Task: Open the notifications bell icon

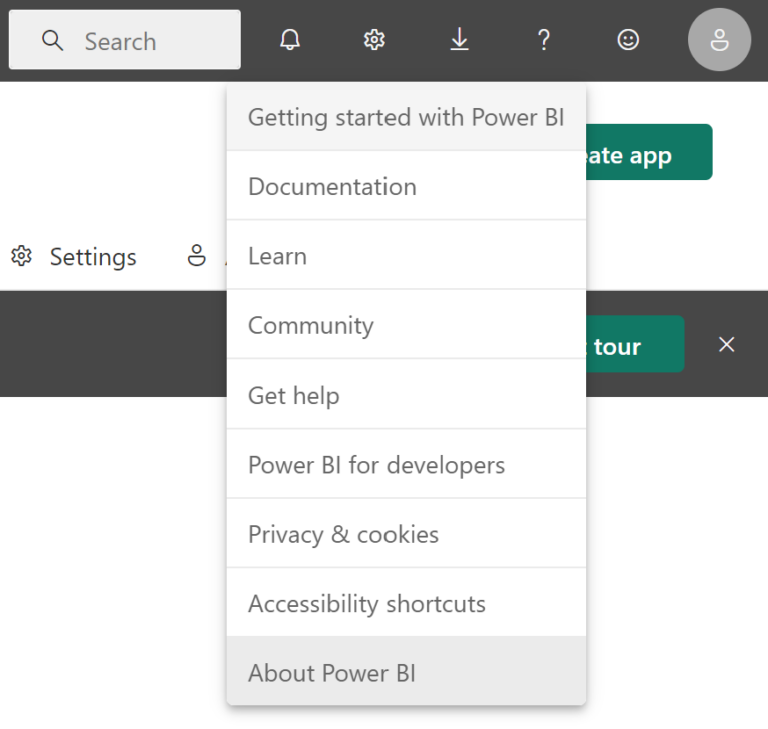Action: [290, 40]
